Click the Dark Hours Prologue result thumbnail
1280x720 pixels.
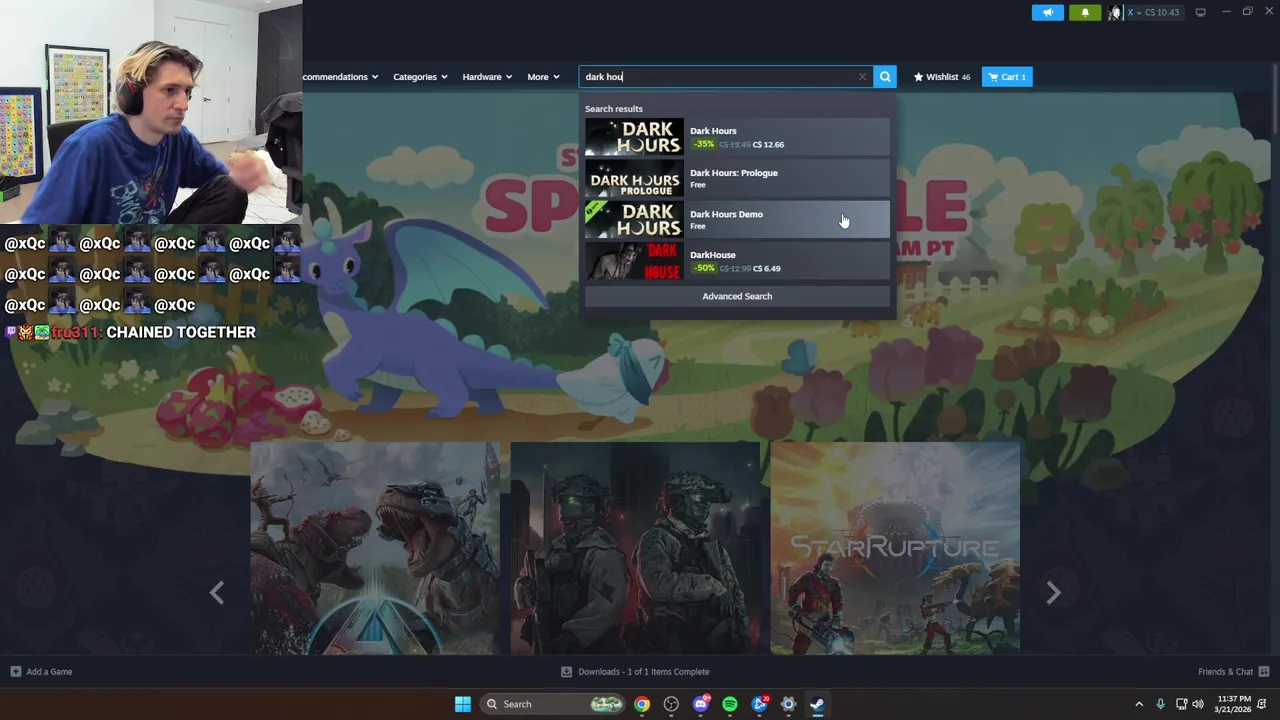(x=634, y=179)
